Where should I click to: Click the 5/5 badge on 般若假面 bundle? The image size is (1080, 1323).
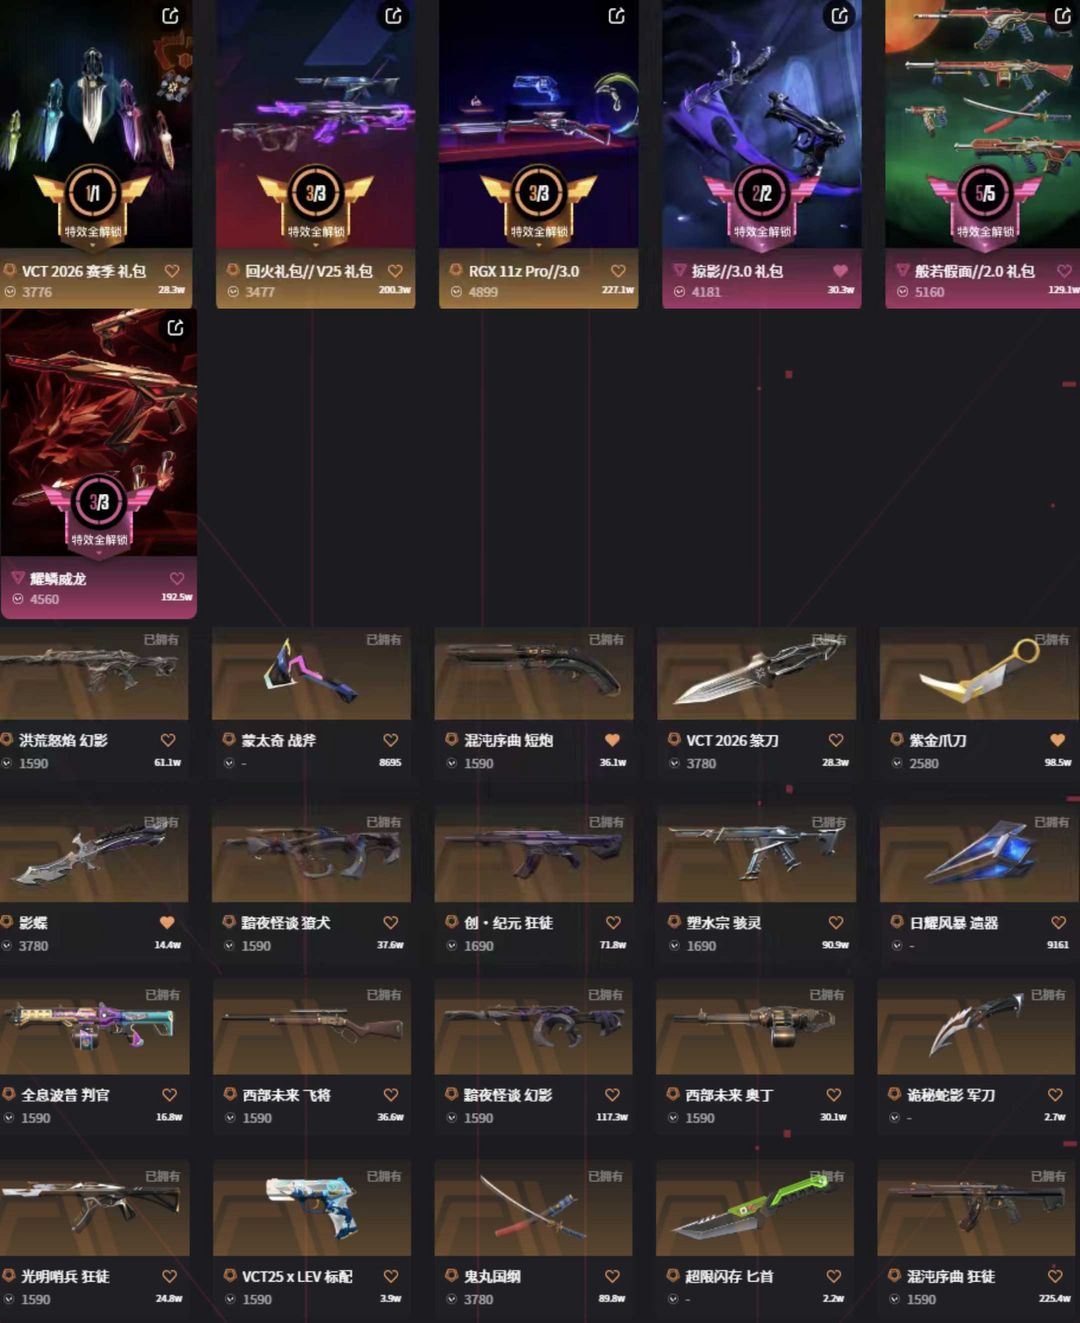[x=985, y=194]
